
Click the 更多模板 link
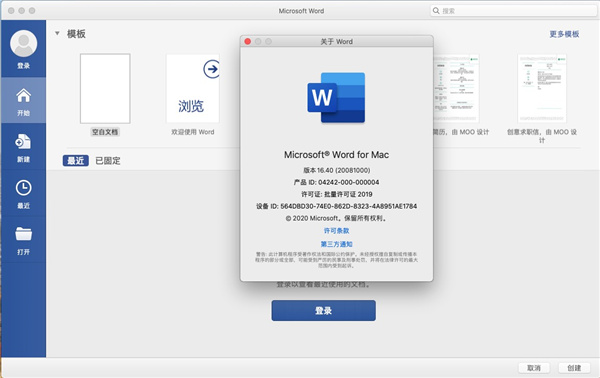tap(564, 34)
